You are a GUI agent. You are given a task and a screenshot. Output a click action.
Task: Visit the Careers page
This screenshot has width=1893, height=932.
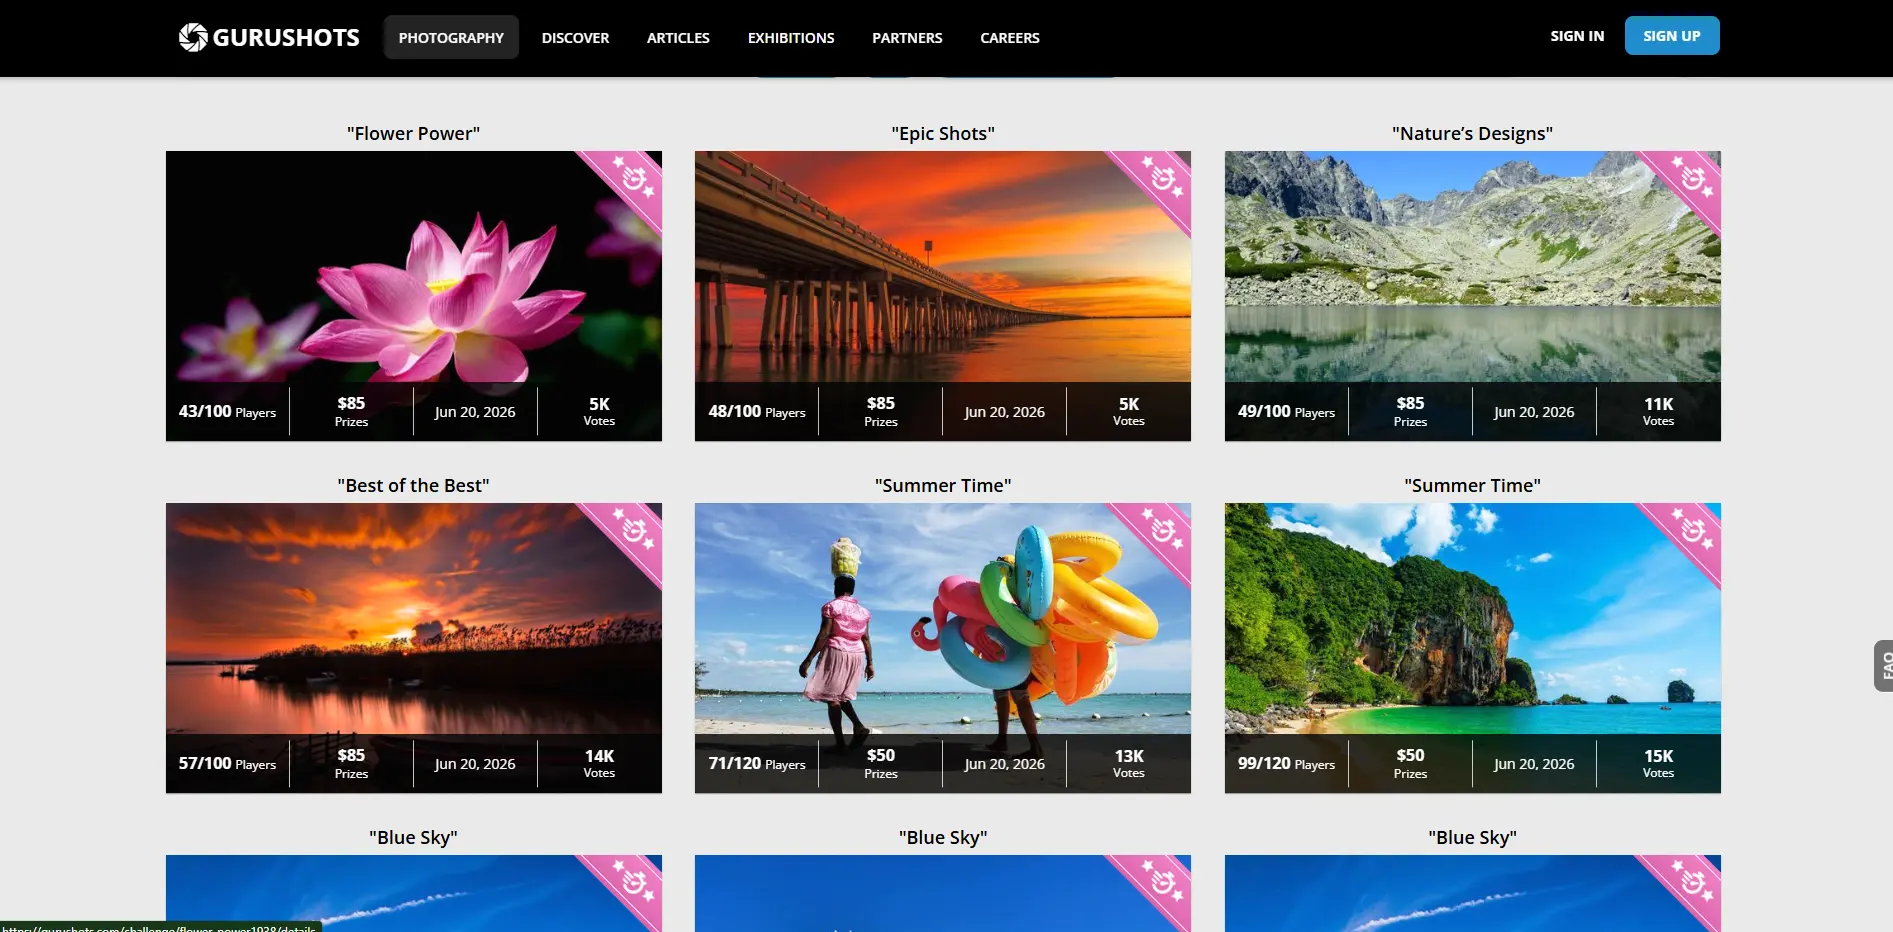point(1010,37)
